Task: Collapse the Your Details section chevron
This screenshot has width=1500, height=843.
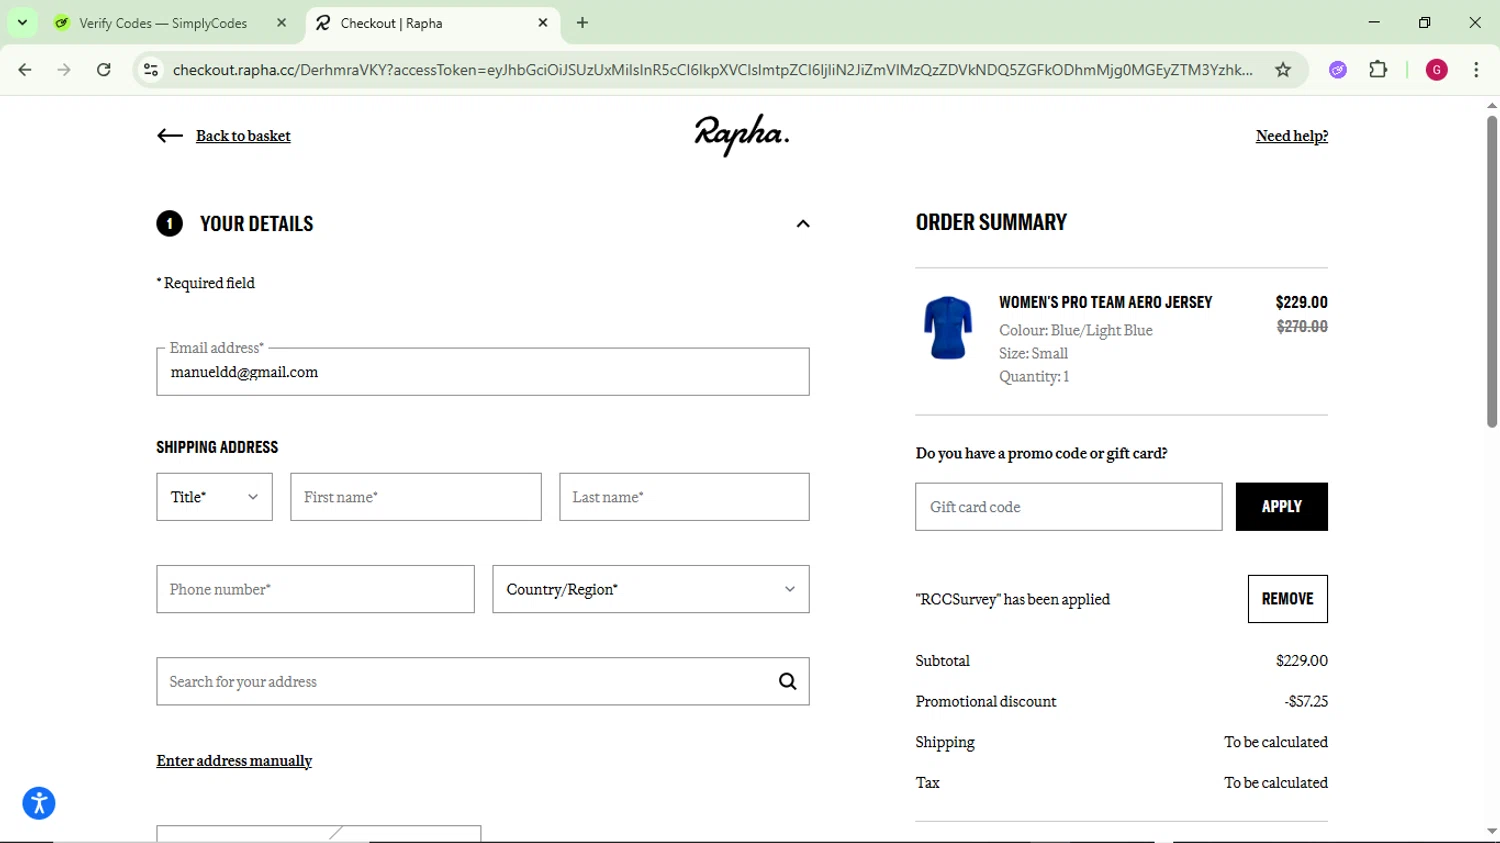Action: (803, 224)
